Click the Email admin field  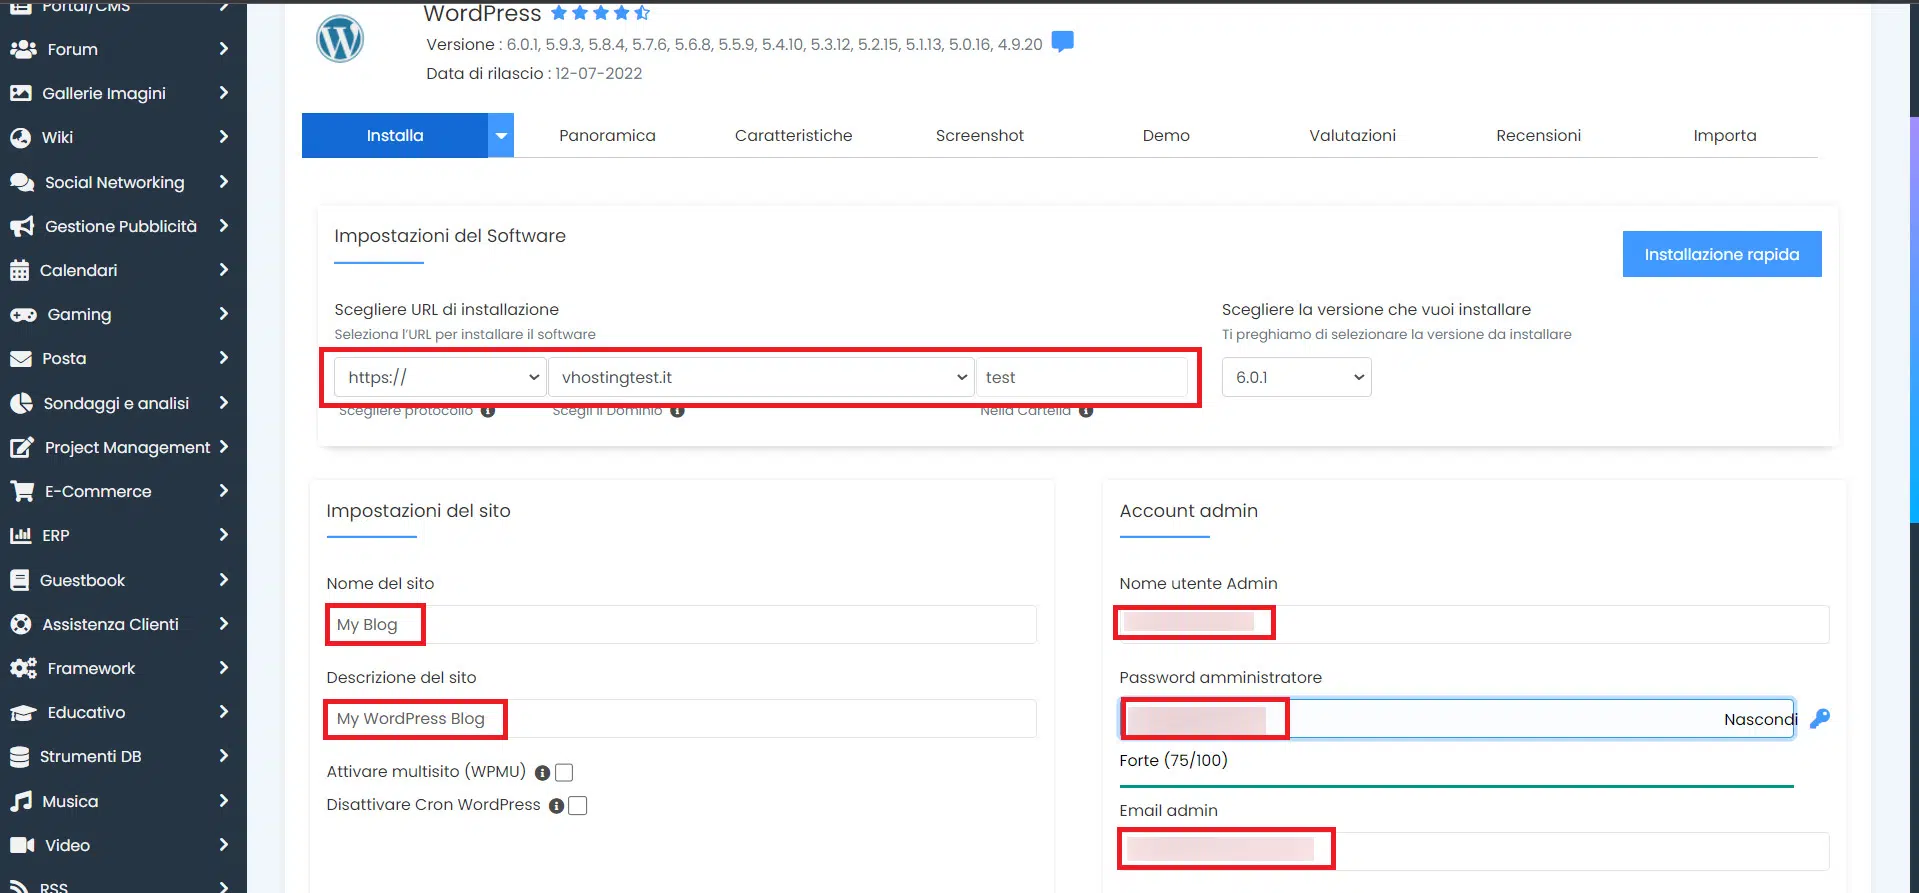[1474, 851]
